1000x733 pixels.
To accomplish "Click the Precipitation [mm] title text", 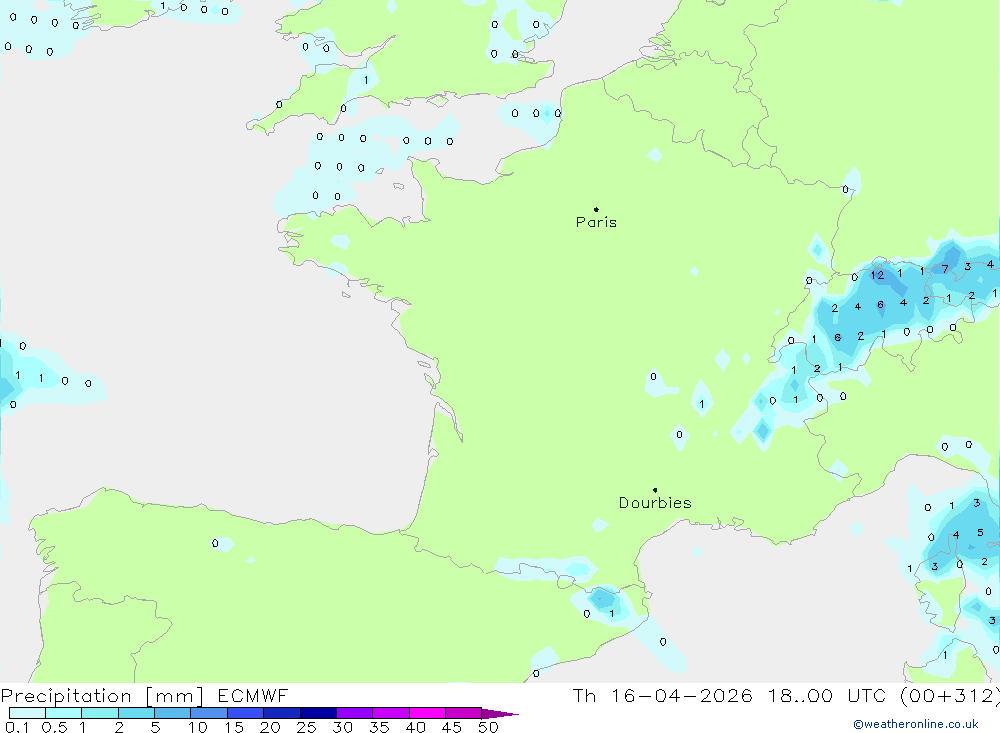I will 102,696.
